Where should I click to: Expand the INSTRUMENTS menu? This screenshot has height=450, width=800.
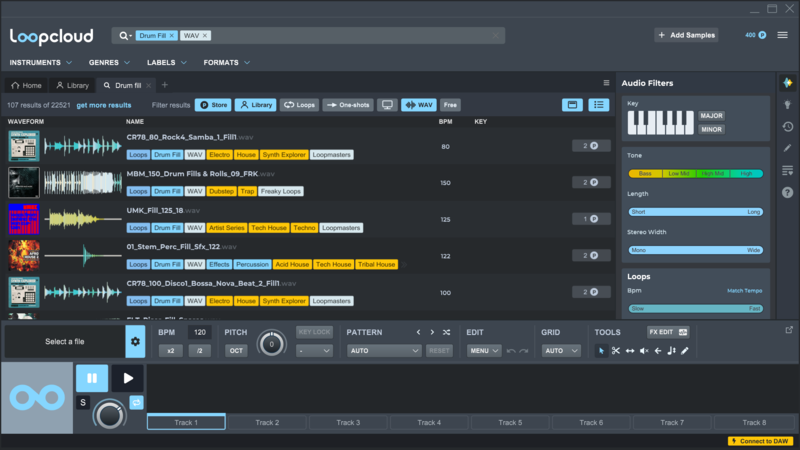click(41, 62)
